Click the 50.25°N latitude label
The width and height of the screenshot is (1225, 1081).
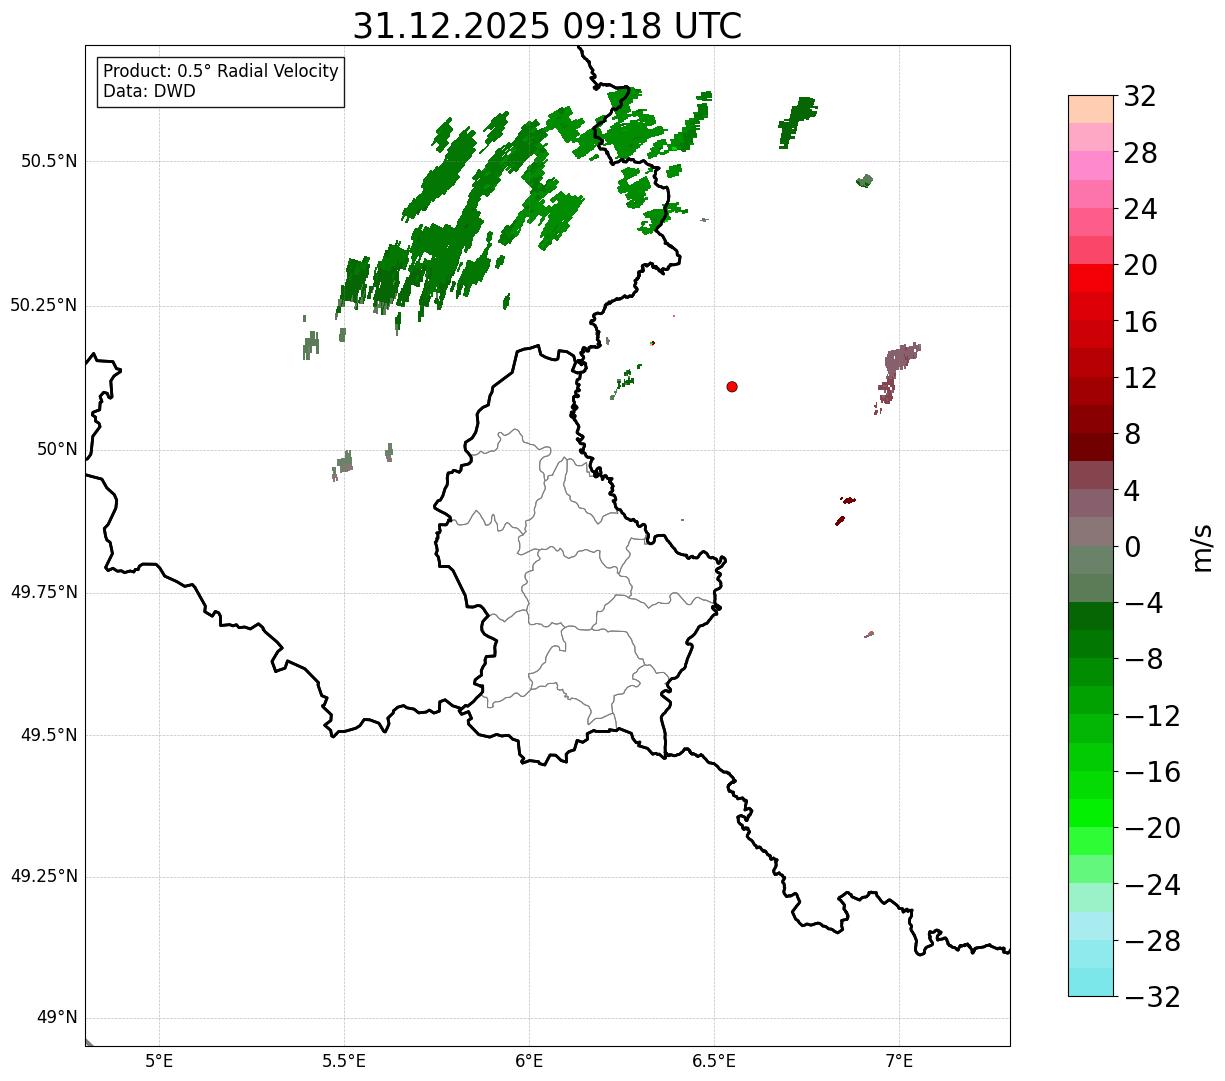click(44, 305)
